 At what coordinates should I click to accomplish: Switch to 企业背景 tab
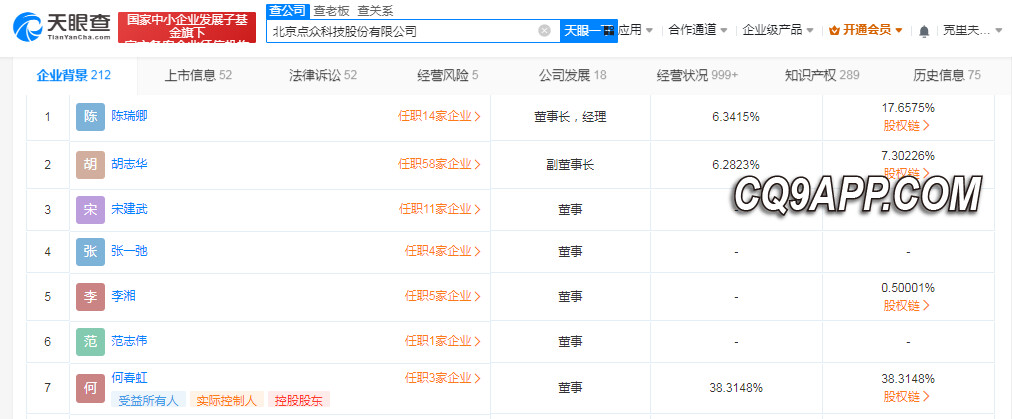(x=74, y=76)
